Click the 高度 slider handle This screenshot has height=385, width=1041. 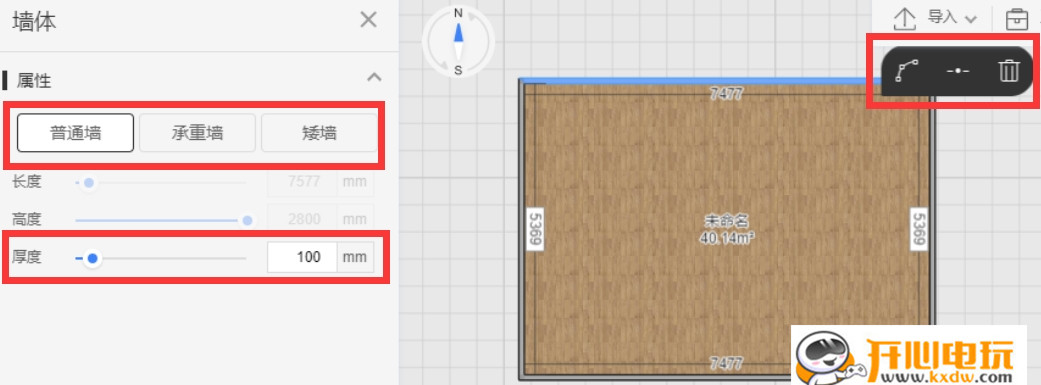(248, 220)
